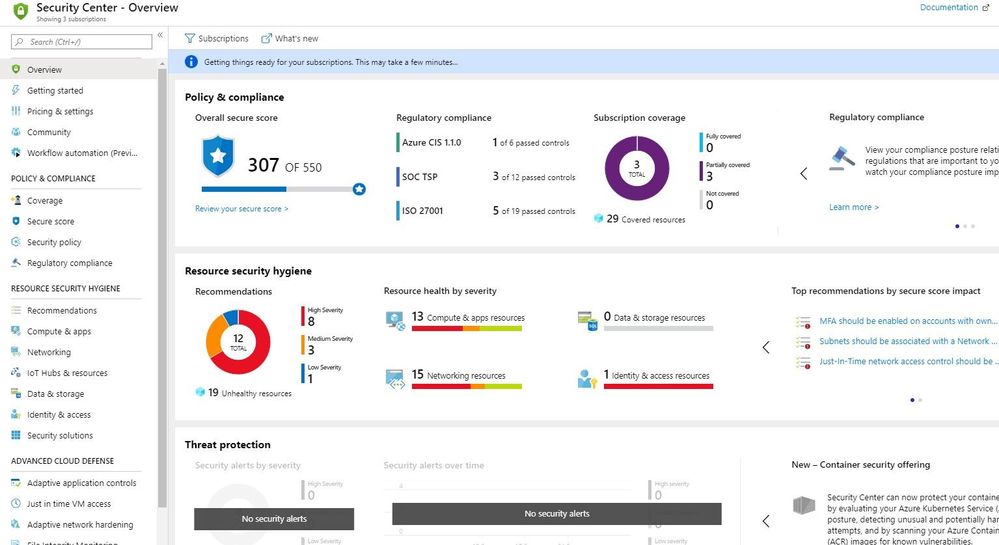Click the Identity & access icon in sidebar
The height and width of the screenshot is (545, 999).
coord(16,414)
